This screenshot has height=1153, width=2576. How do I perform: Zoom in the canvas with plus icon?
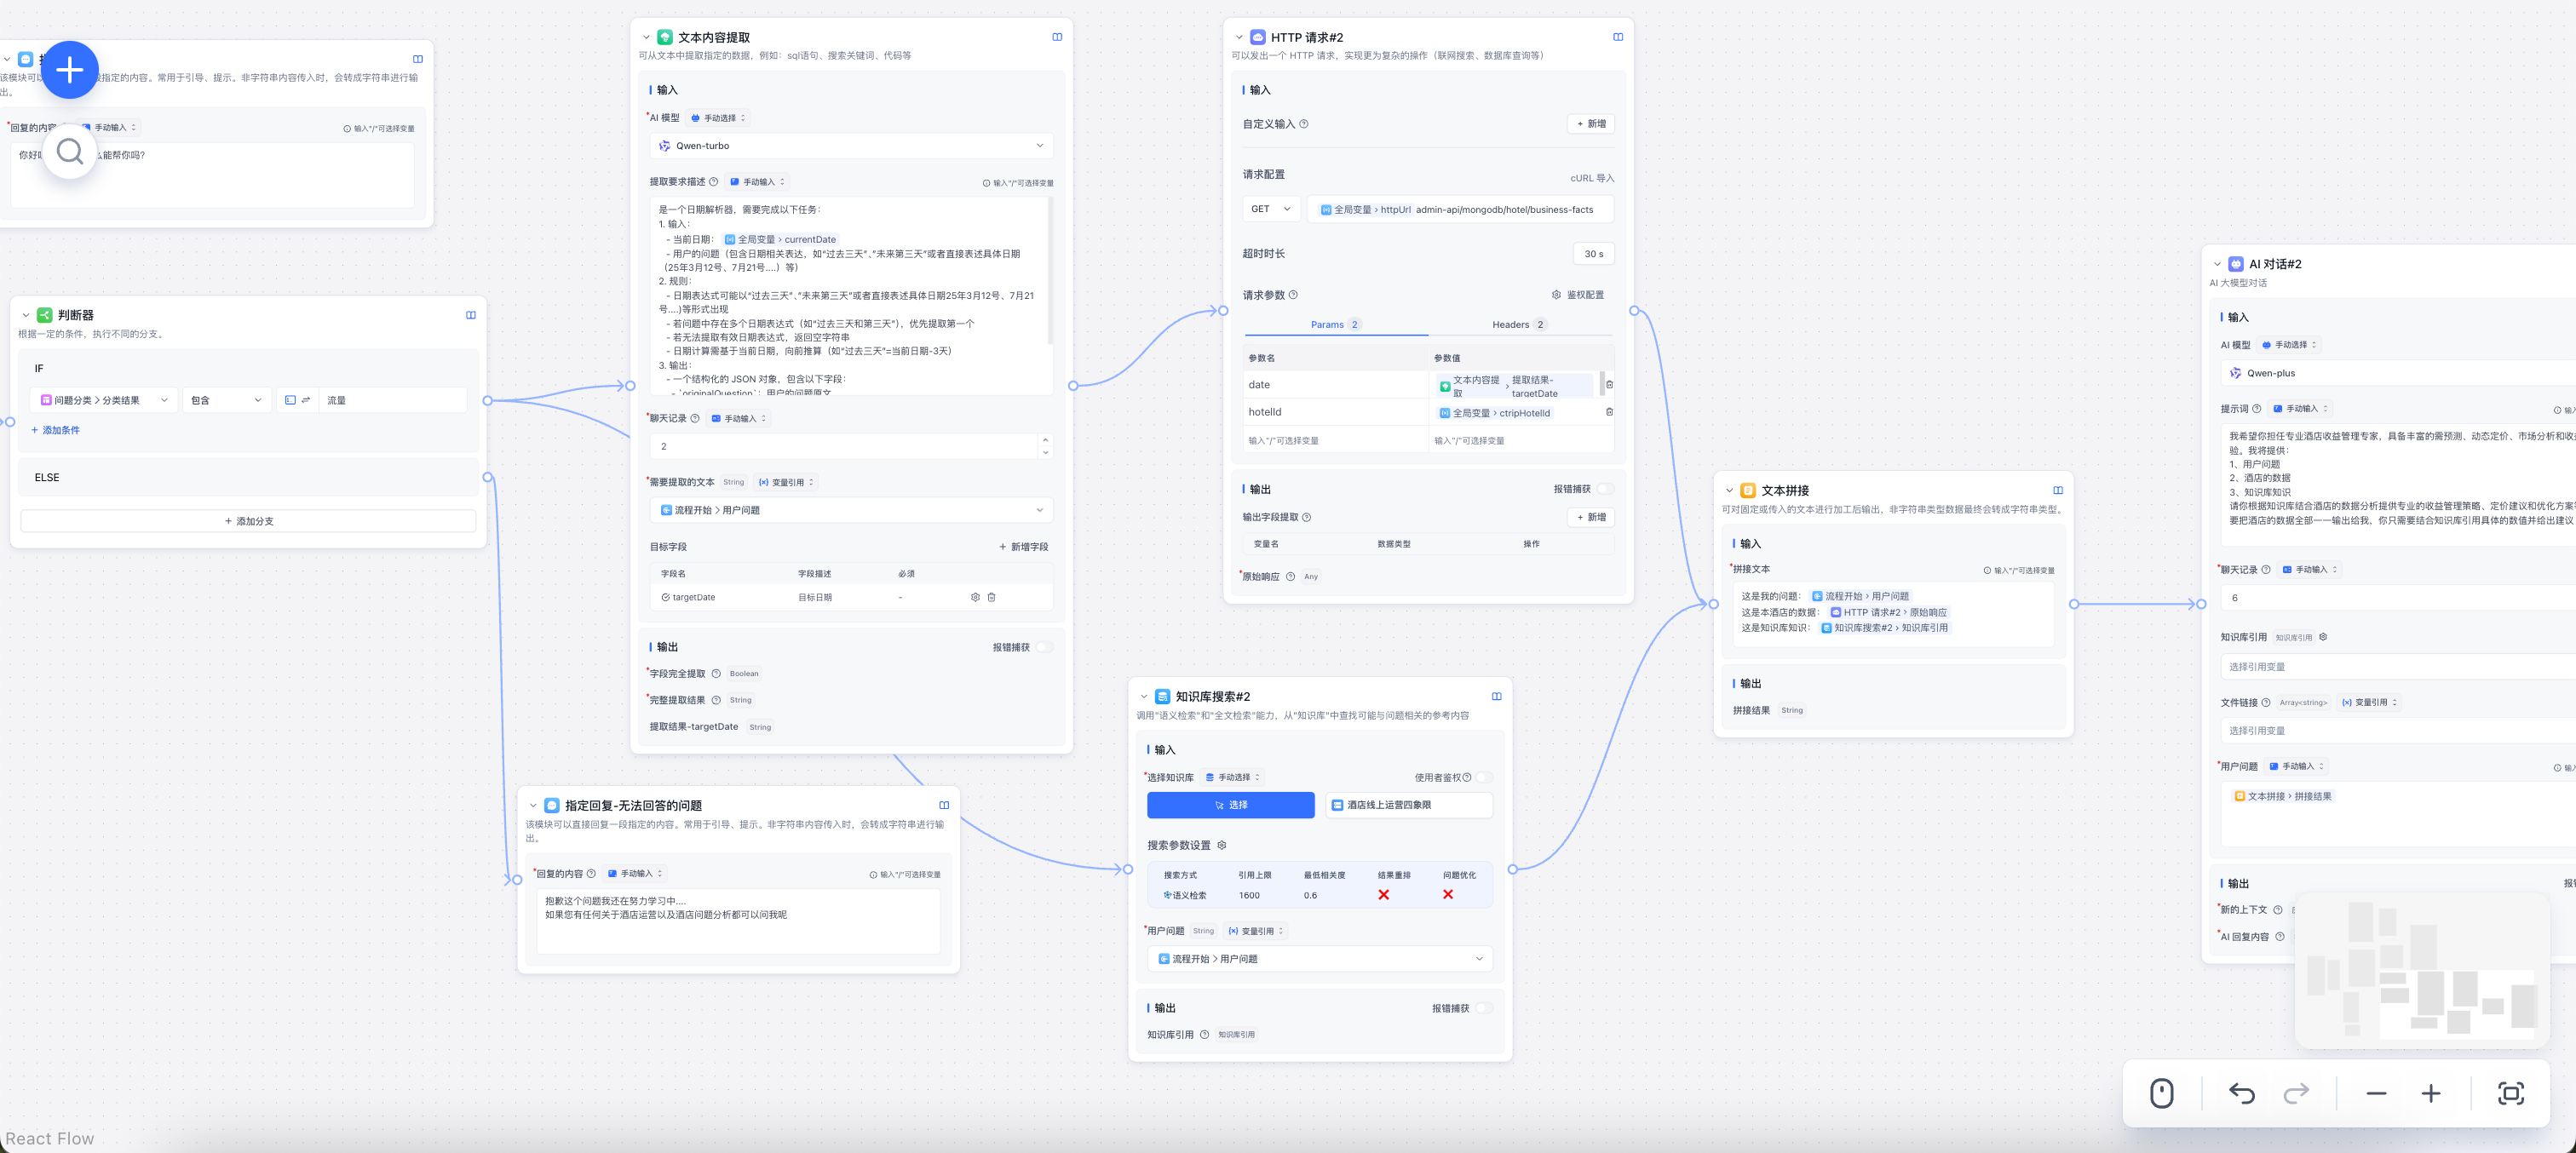pos(2431,1093)
